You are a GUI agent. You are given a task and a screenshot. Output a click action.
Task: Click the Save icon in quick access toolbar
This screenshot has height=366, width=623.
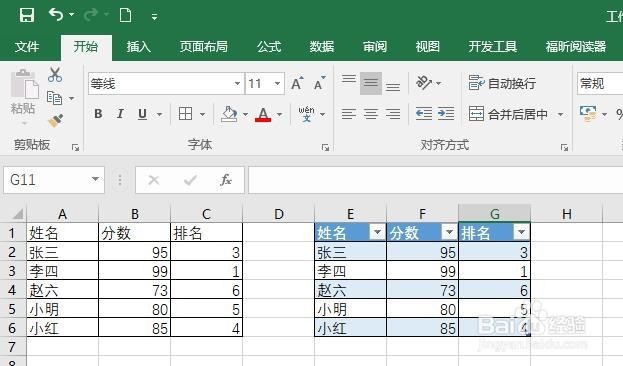pyautogui.click(x=27, y=15)
